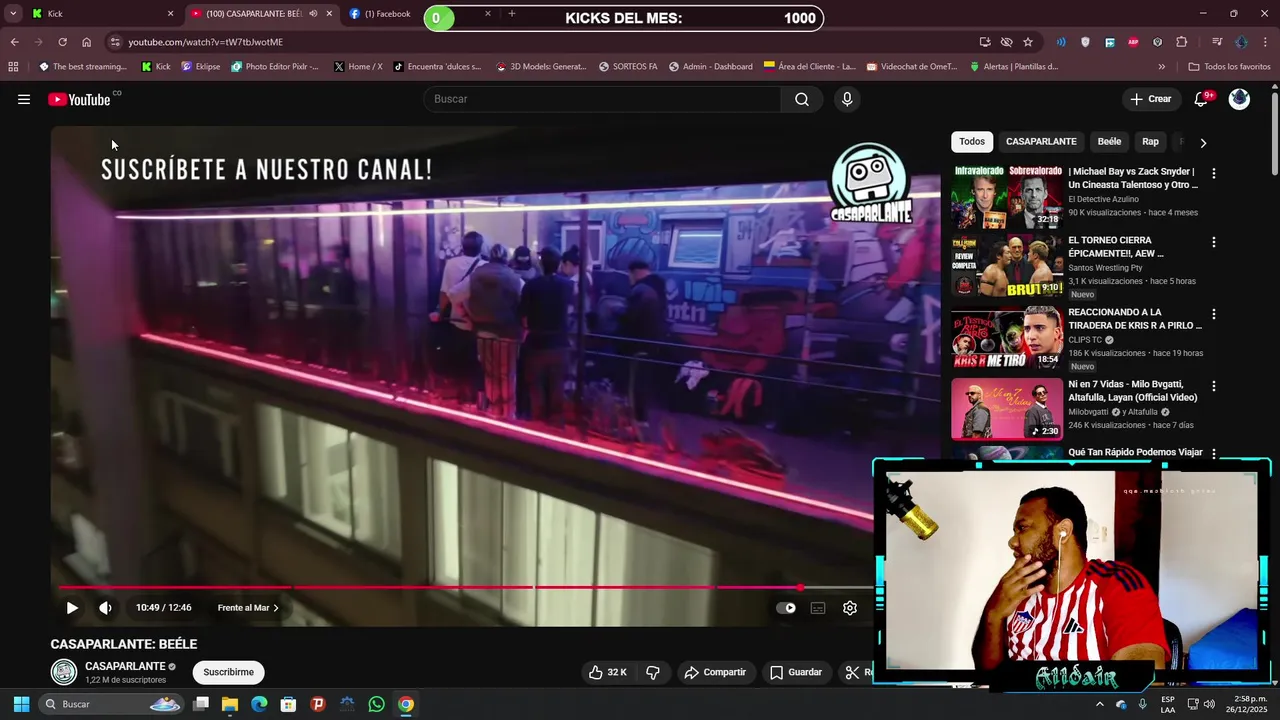Open the browser extensions puzzle menu
Image resolution: width=1280 pixels, height=720 pixels.
[1181, 42]
